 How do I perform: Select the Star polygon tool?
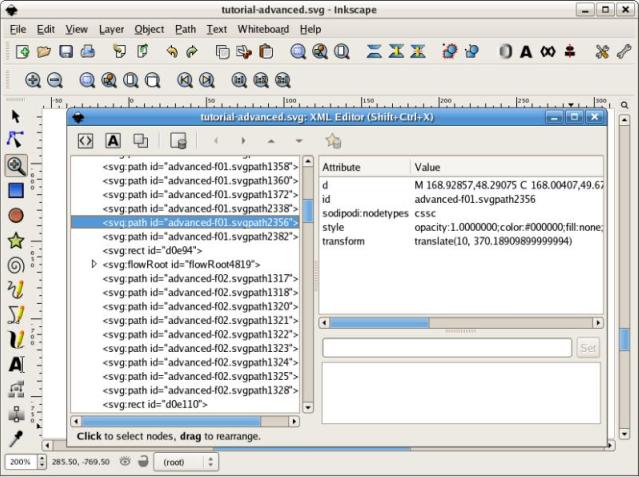click(x=15, y=240)
